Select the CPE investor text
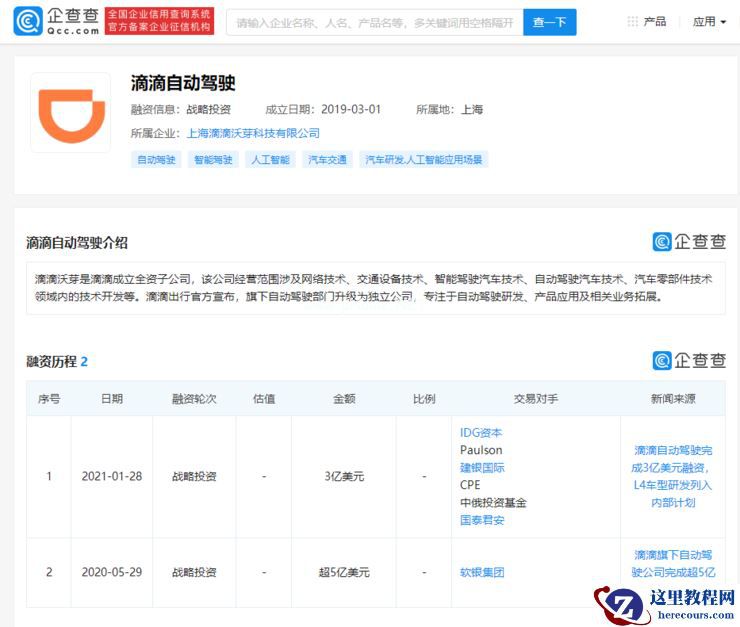This screenshot has width=740, height=627. point(470,485)
